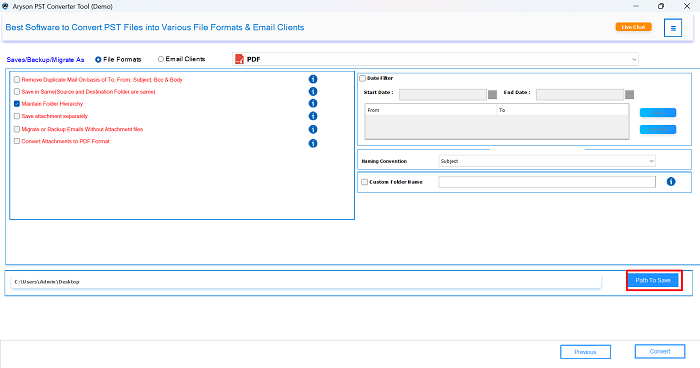The height and width of the screenshot is (368, 700).
Task: Open the Naming Convention Subject dropdown
Action: 547,161
